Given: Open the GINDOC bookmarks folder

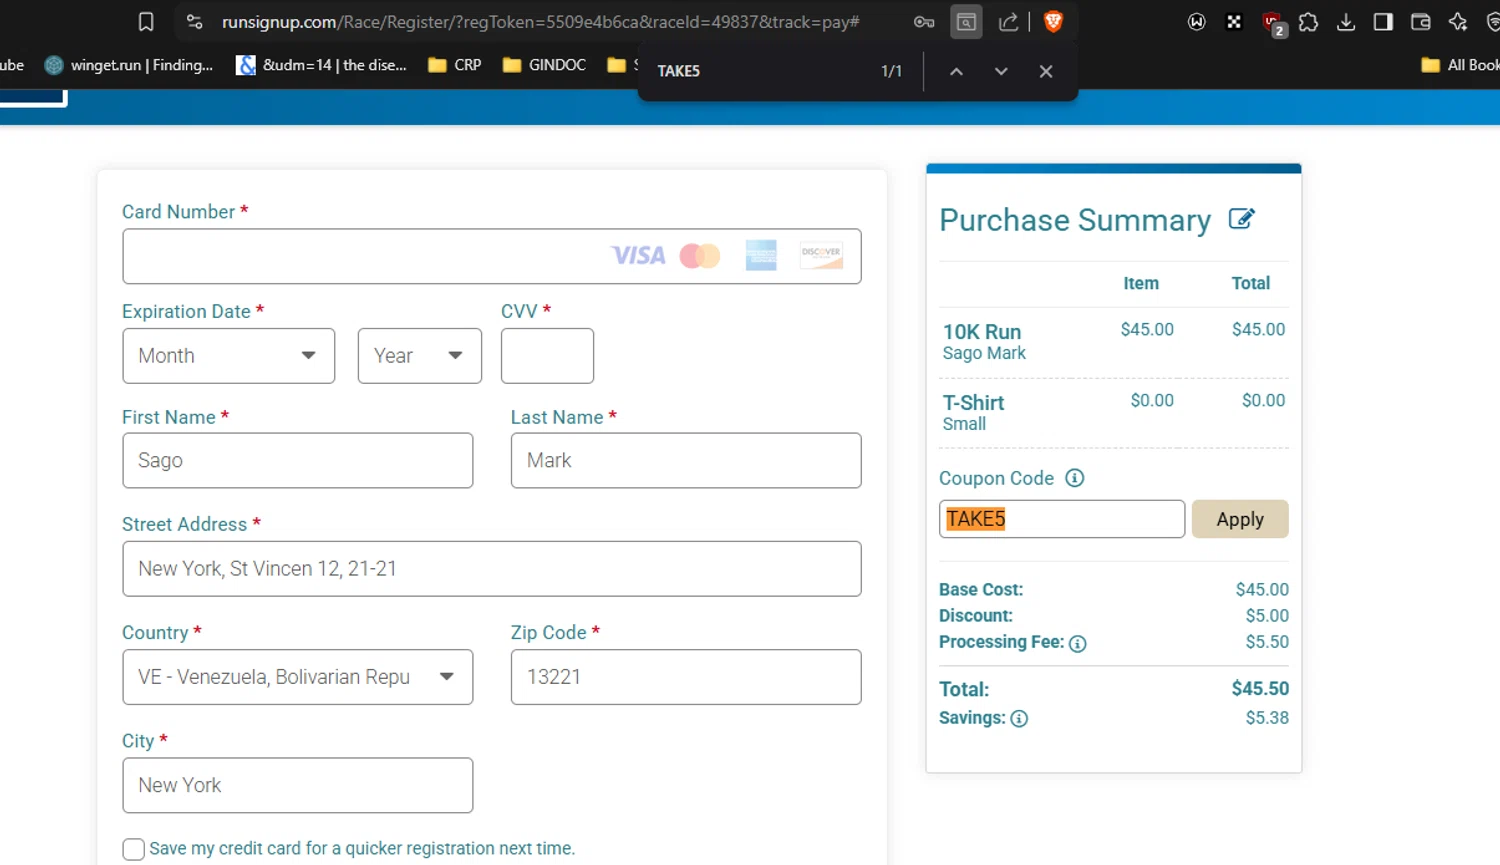Looking at the screenshot, I should point(544,65).
